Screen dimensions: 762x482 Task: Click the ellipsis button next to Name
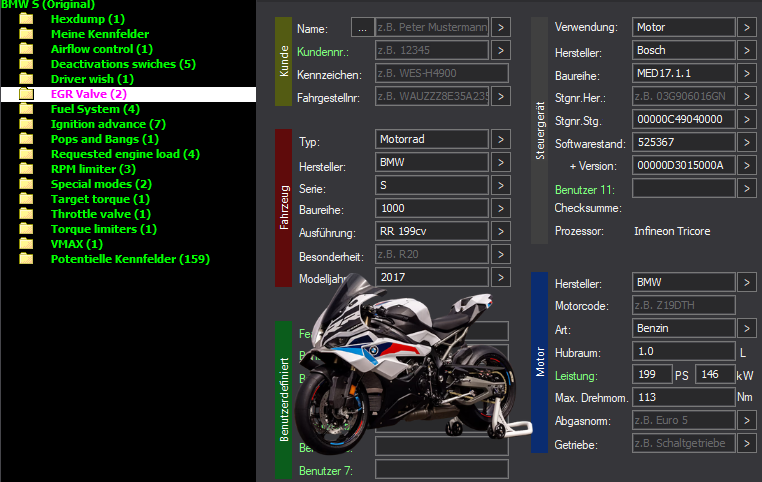(x=363, y=28)
